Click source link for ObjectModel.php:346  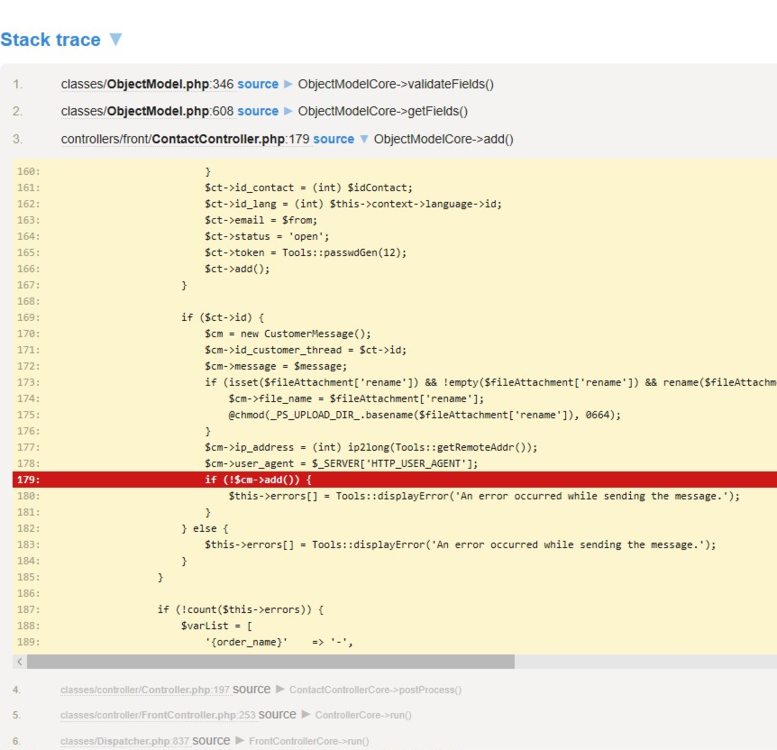coord(258,84)
